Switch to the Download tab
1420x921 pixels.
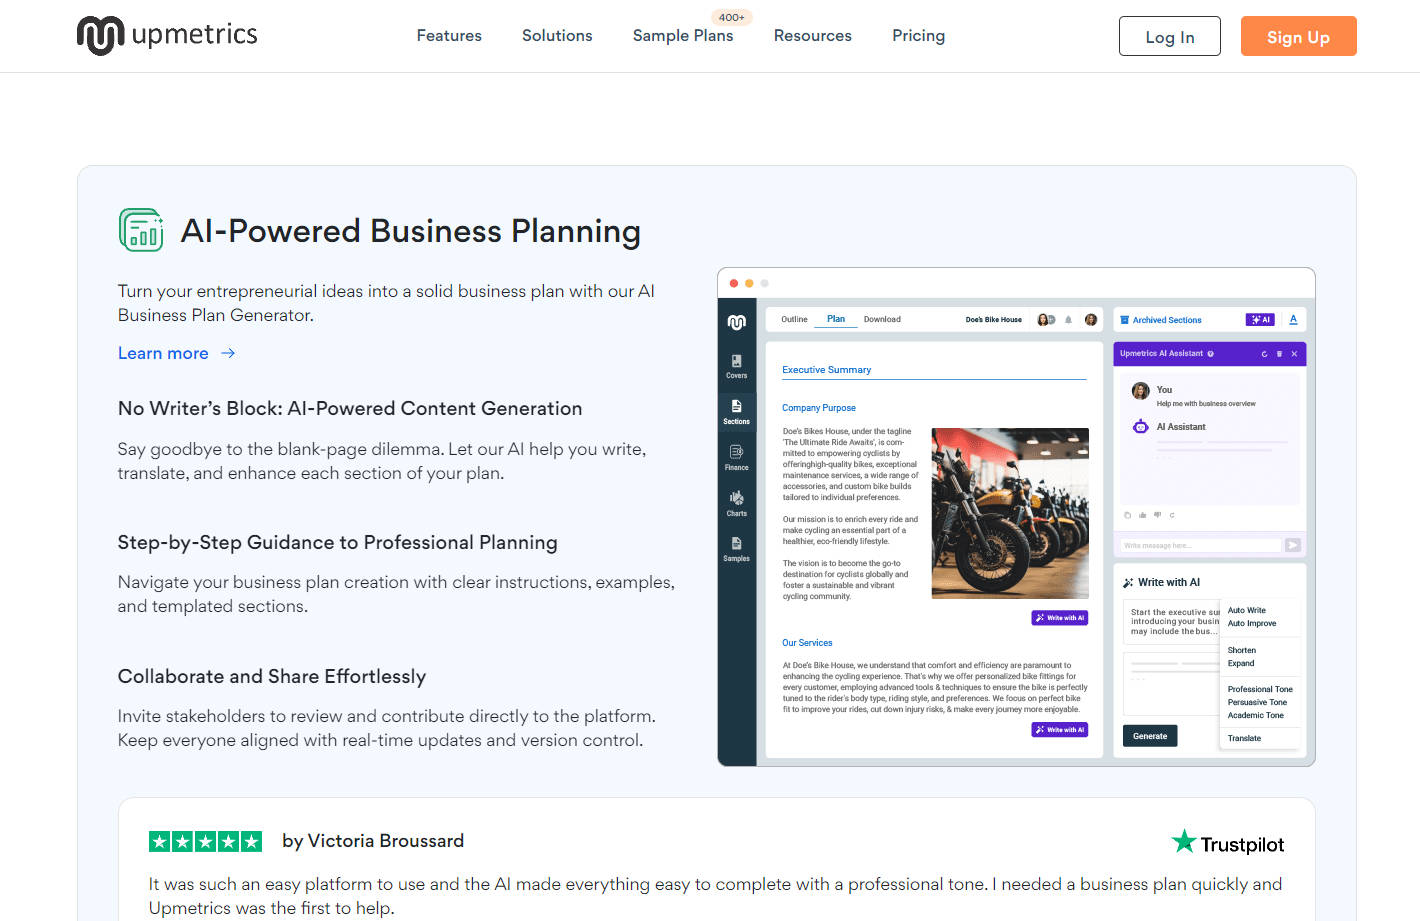click(882, 320)
